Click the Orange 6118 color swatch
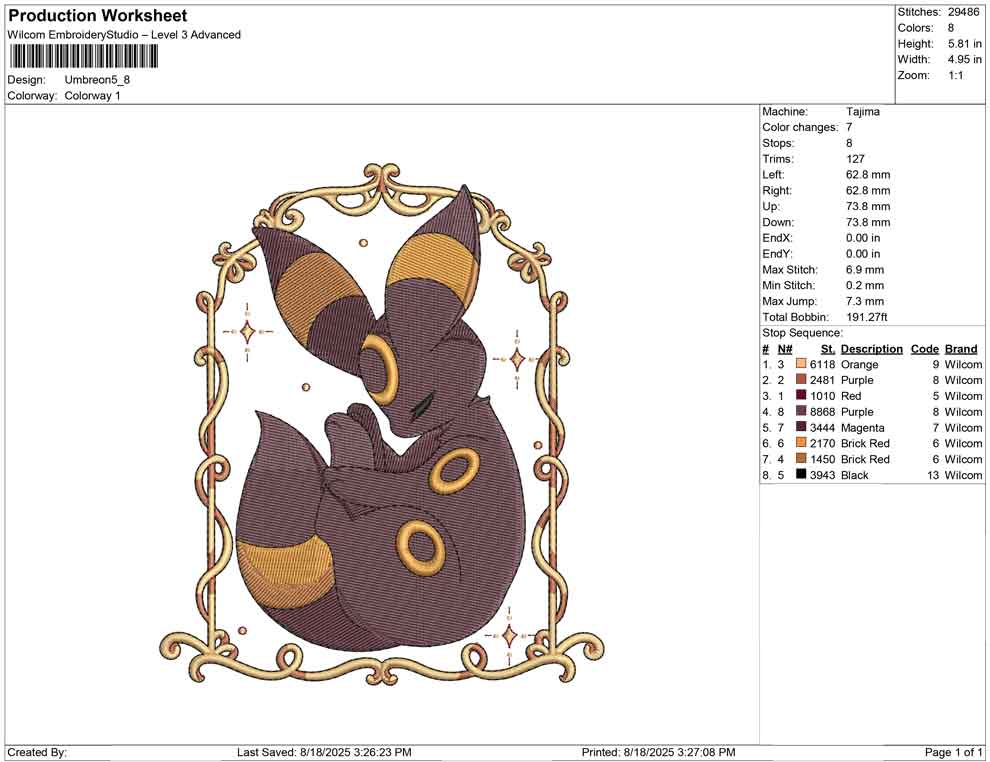 coord(801,364)
